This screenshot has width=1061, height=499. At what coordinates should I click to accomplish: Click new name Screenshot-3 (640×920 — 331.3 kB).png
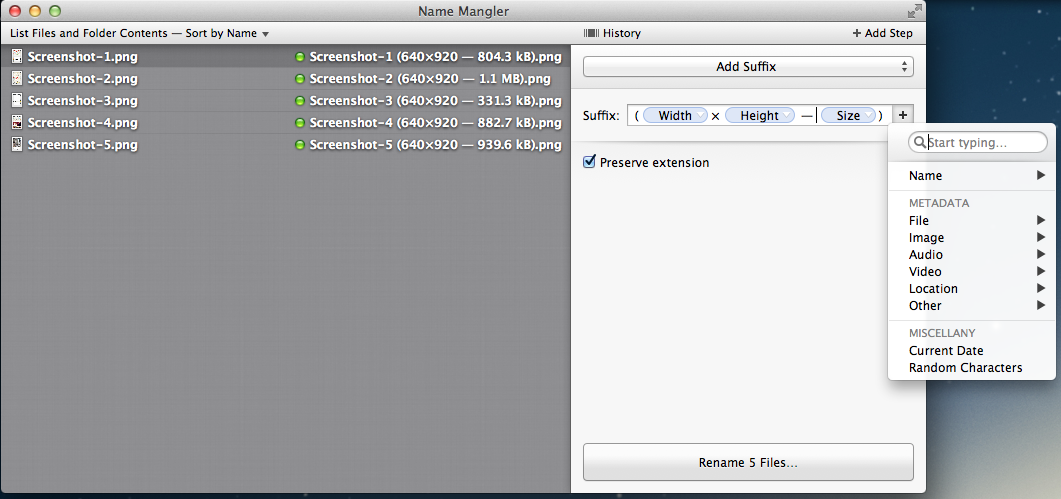[x=435, y=101]
